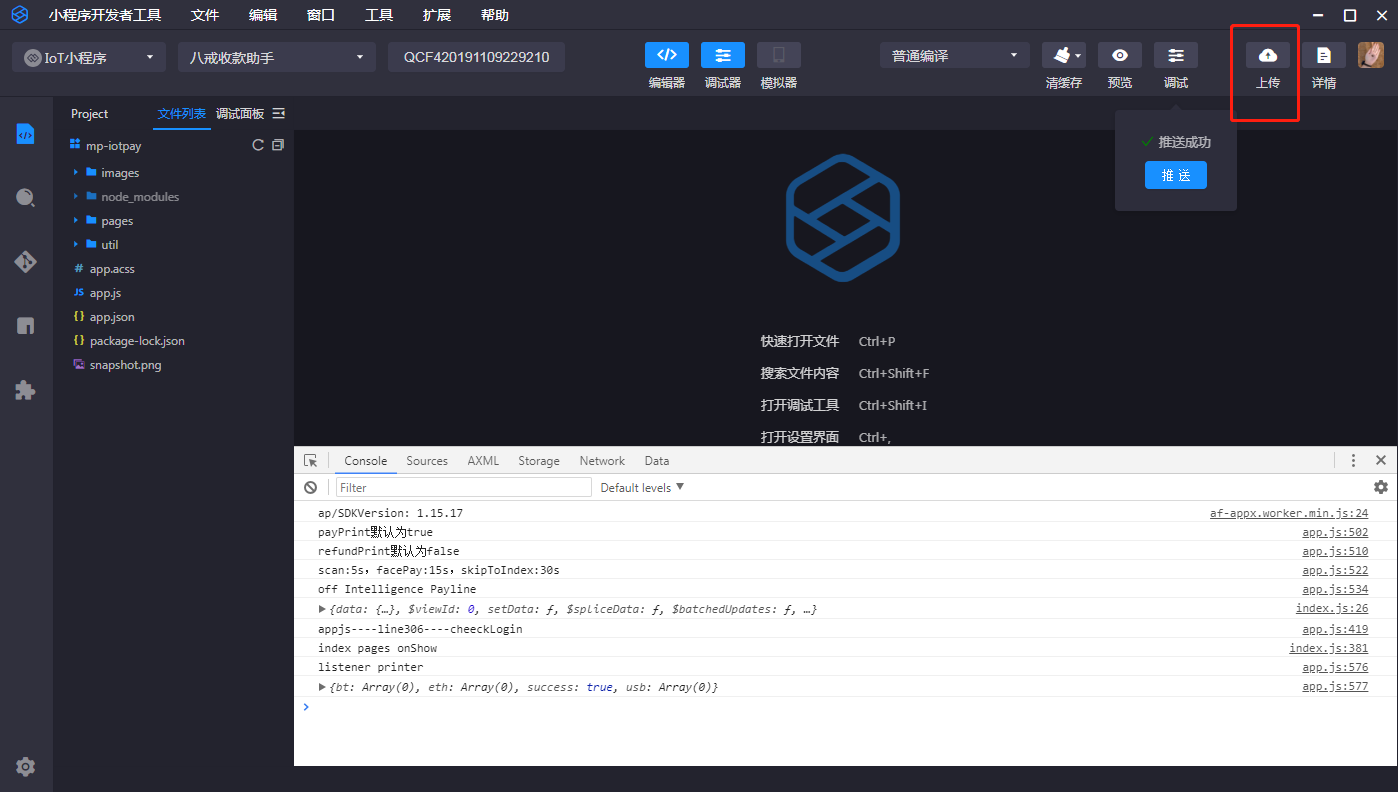The width and height of the screenshot is (1398, 792).
Task: Open the app.js:502 source link
Action: [1335, 532]
